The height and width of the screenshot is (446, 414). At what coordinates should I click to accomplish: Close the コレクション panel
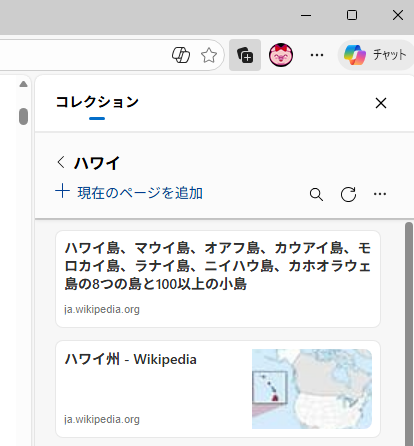[x=381, y=103]
